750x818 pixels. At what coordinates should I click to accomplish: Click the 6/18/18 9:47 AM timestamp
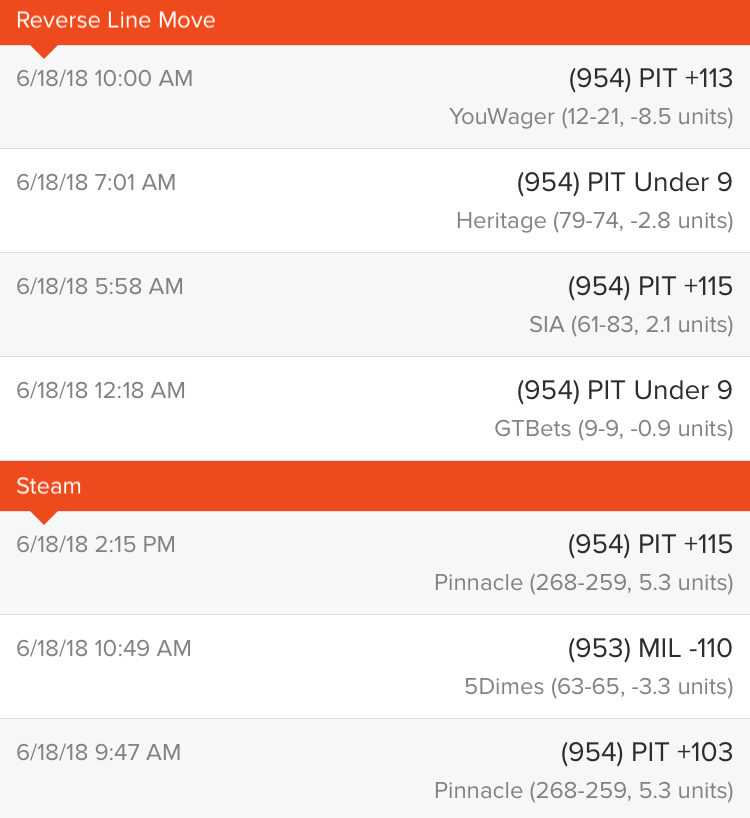[x=99, y=752]
